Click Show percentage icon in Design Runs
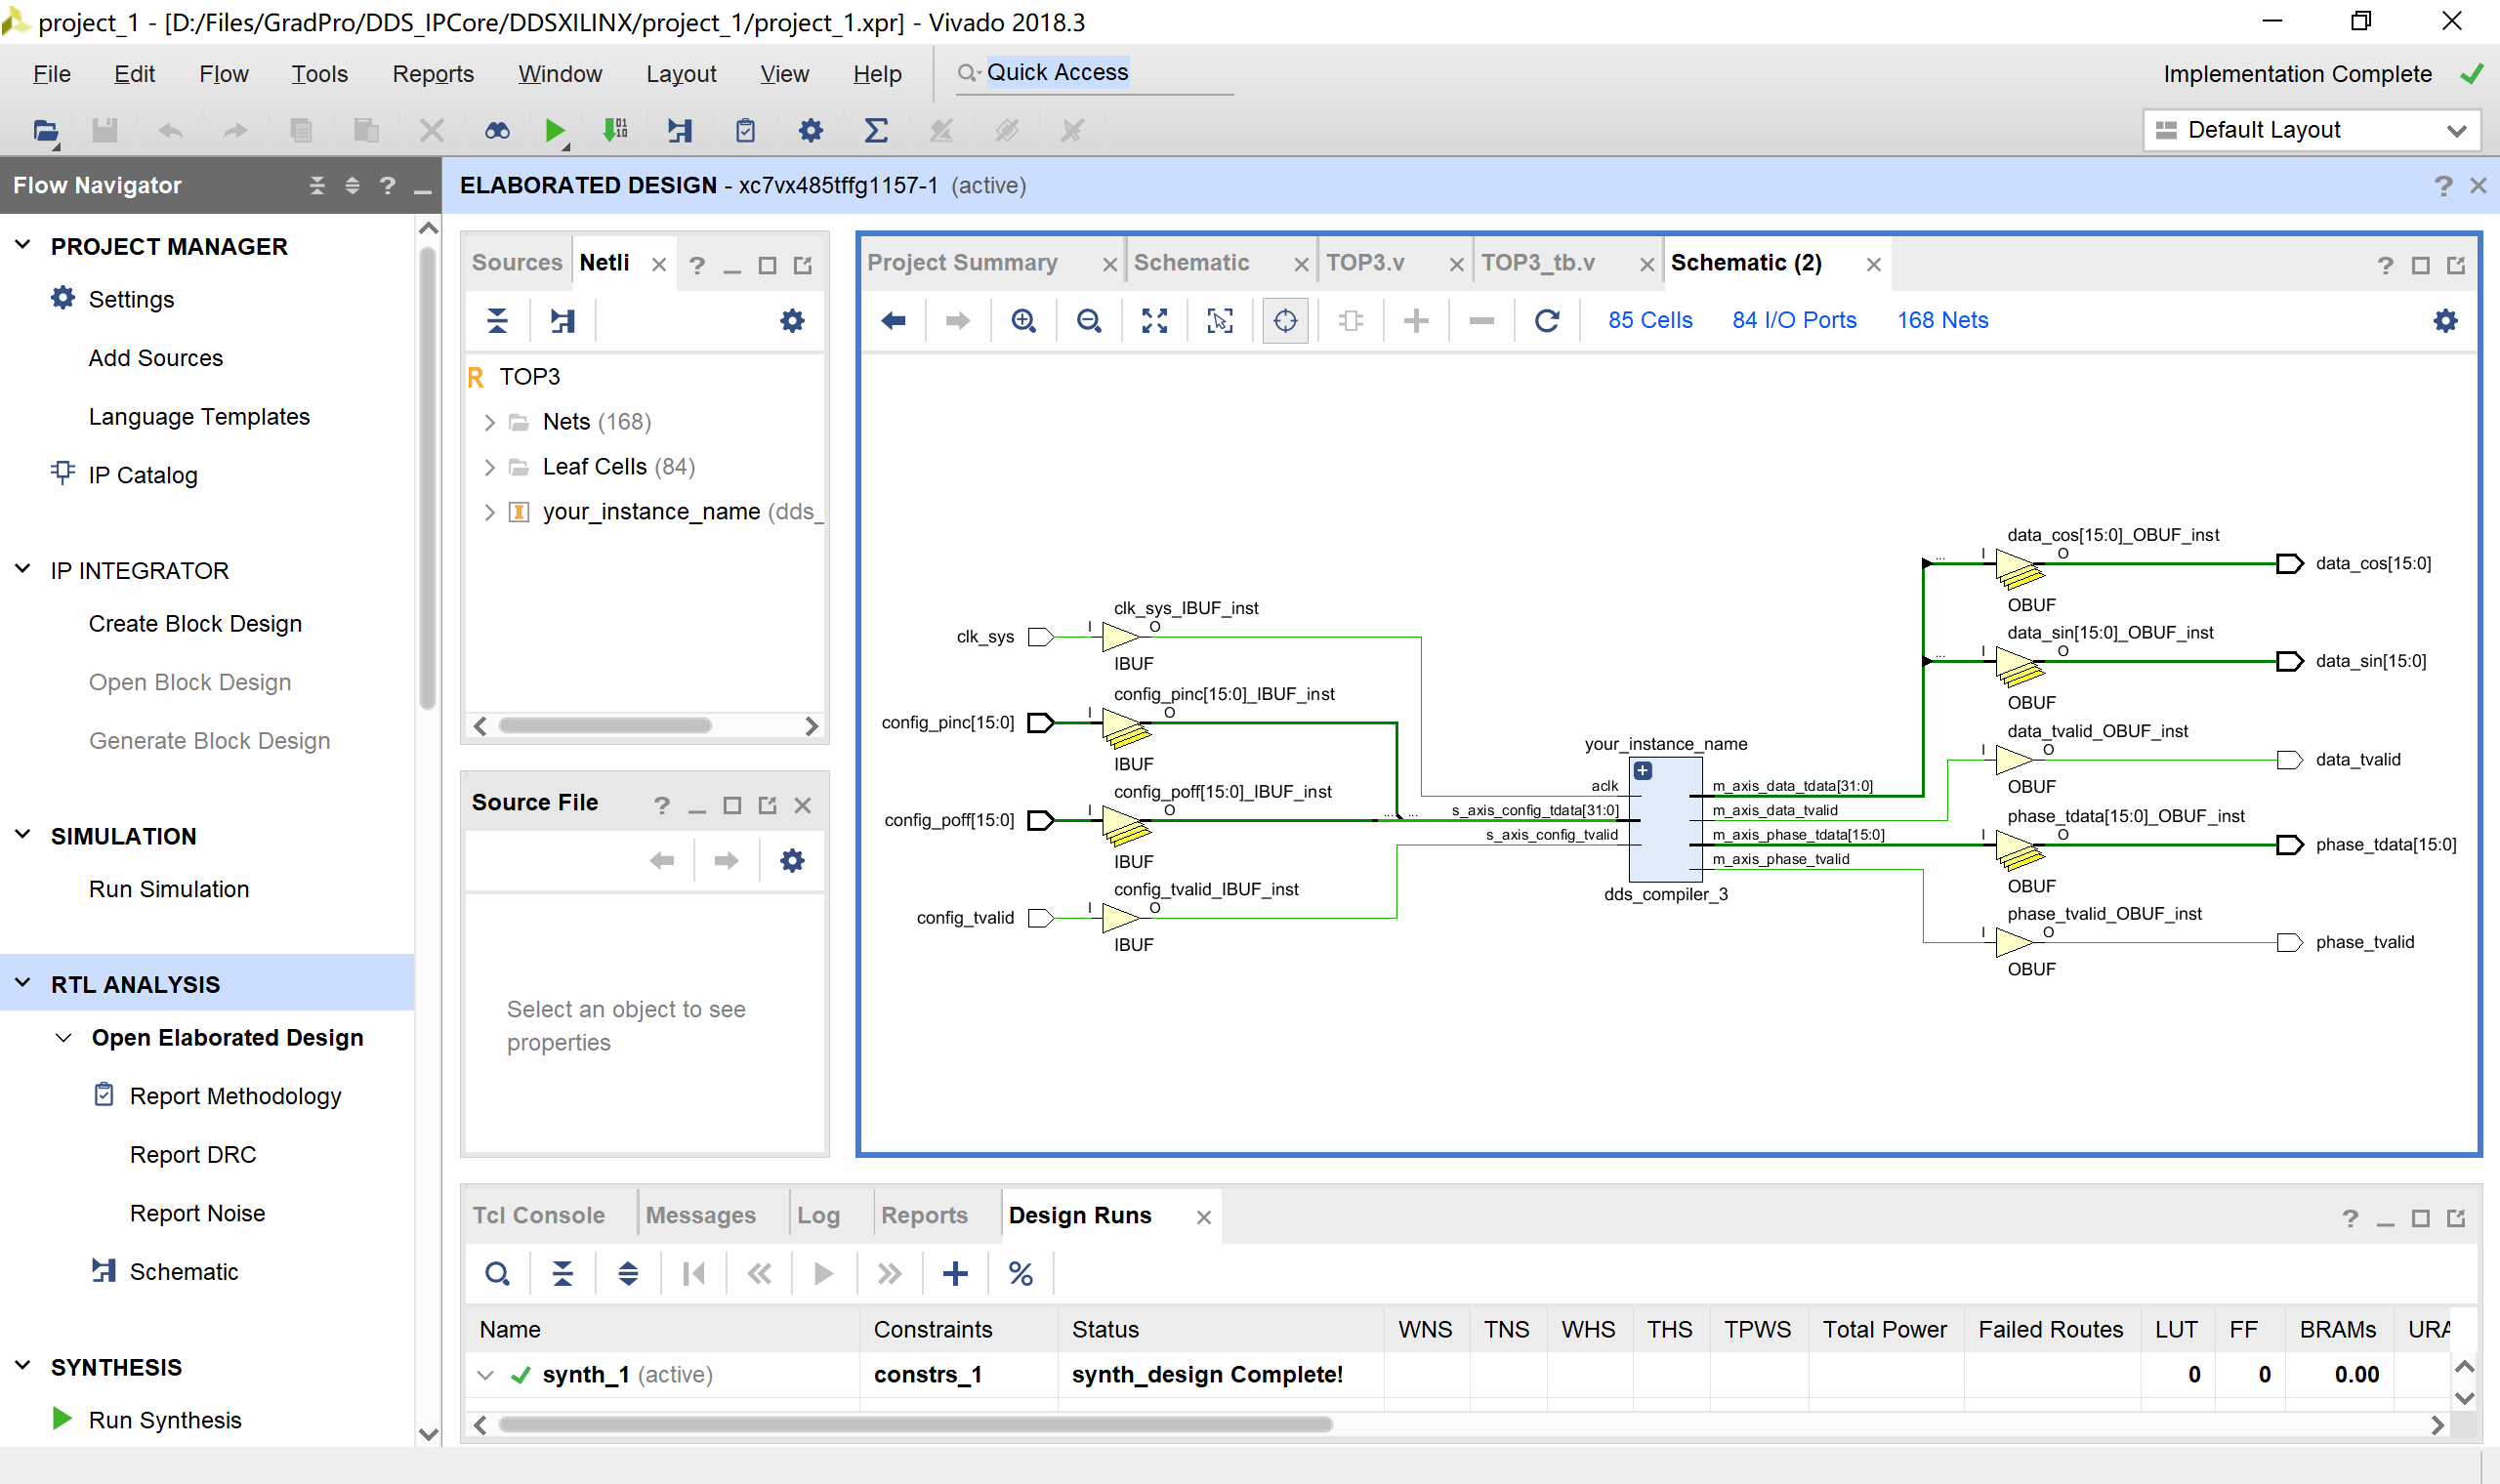Image resolution: width=2500 pixels, height=1484 pixels. [1020, 1273]
